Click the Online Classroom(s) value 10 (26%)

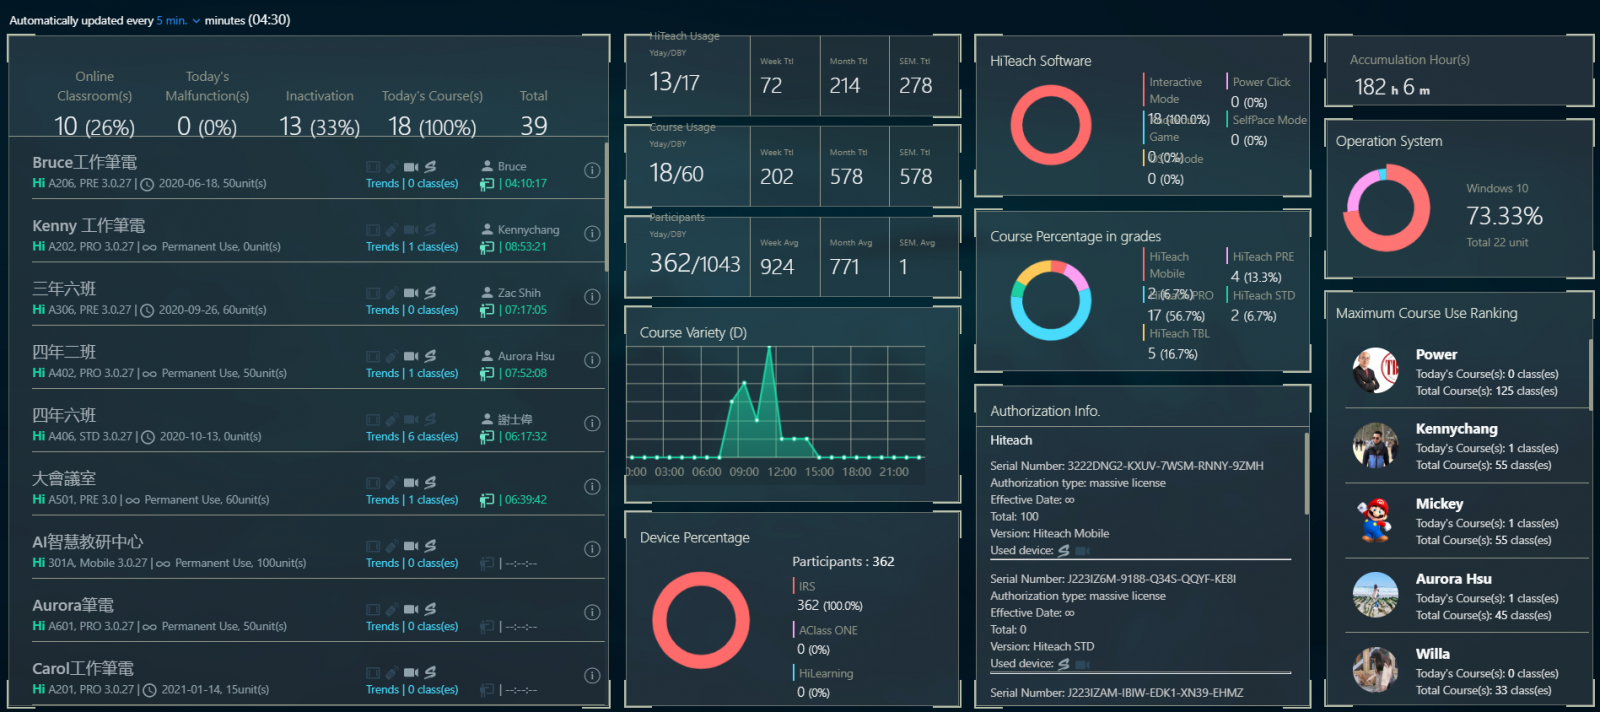pos(94,127)
